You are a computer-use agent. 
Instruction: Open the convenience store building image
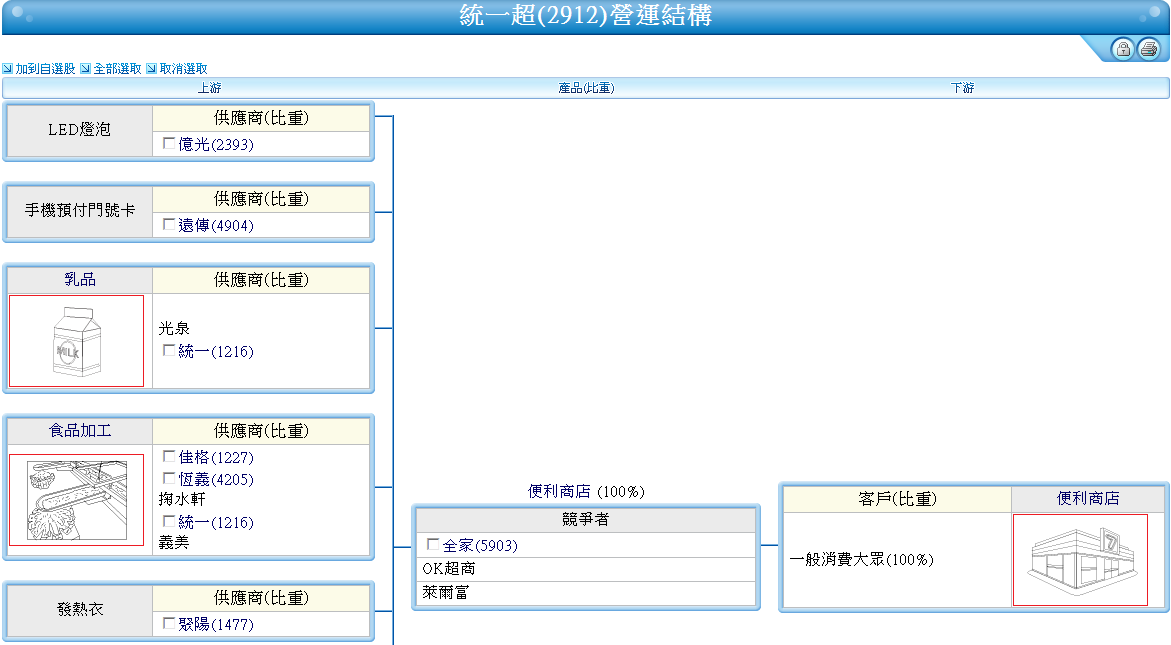[1080, 560]
